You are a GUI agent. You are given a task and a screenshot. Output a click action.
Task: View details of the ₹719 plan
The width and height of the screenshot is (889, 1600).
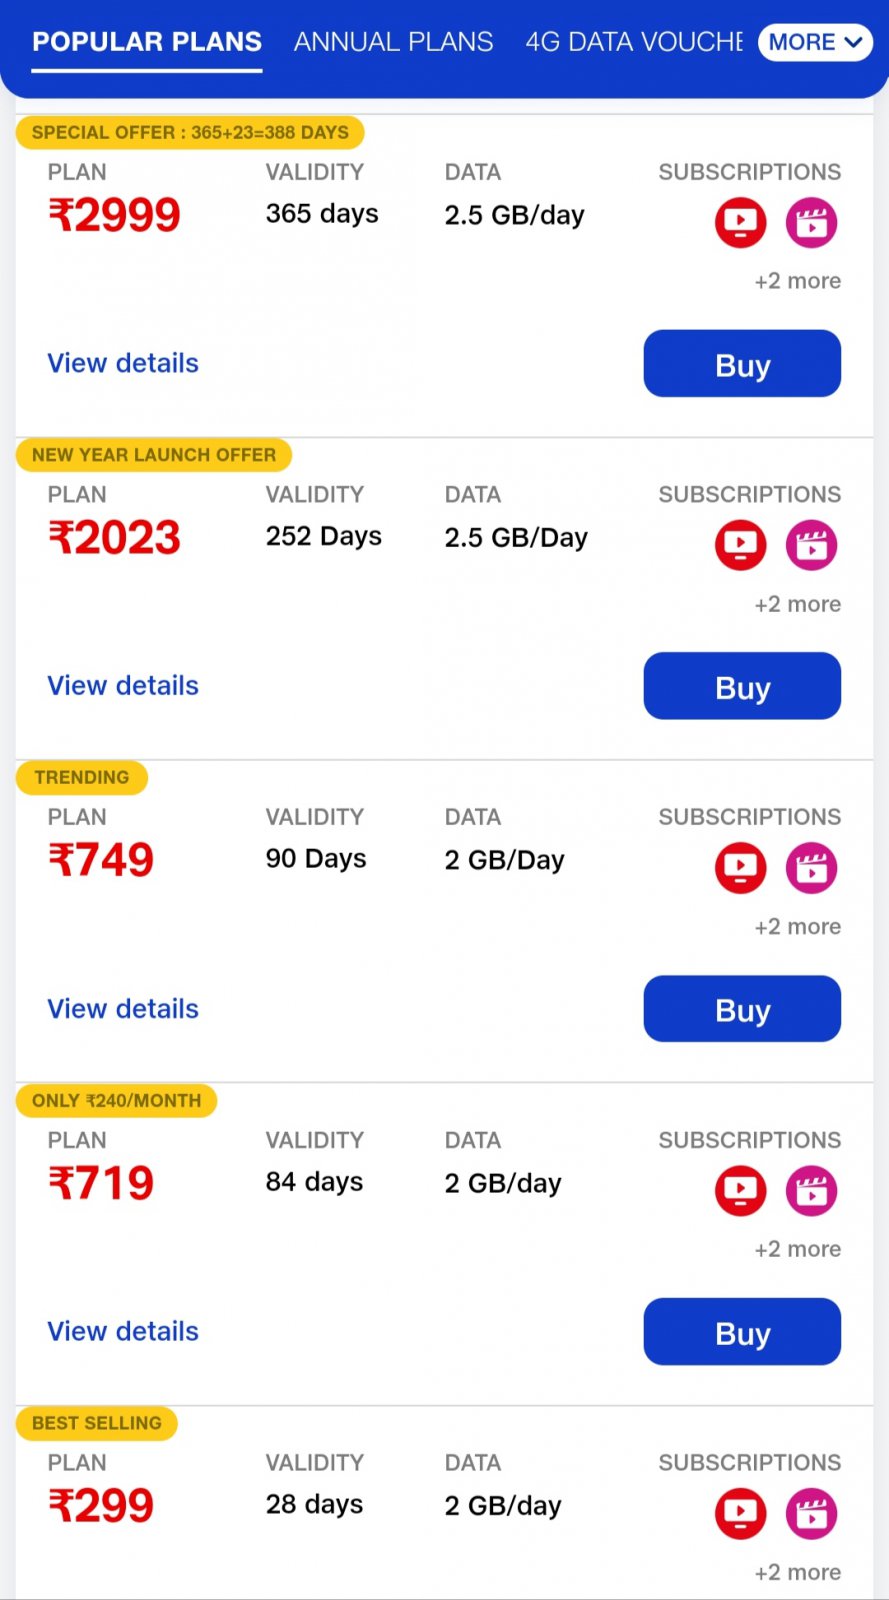(123, 1332)
